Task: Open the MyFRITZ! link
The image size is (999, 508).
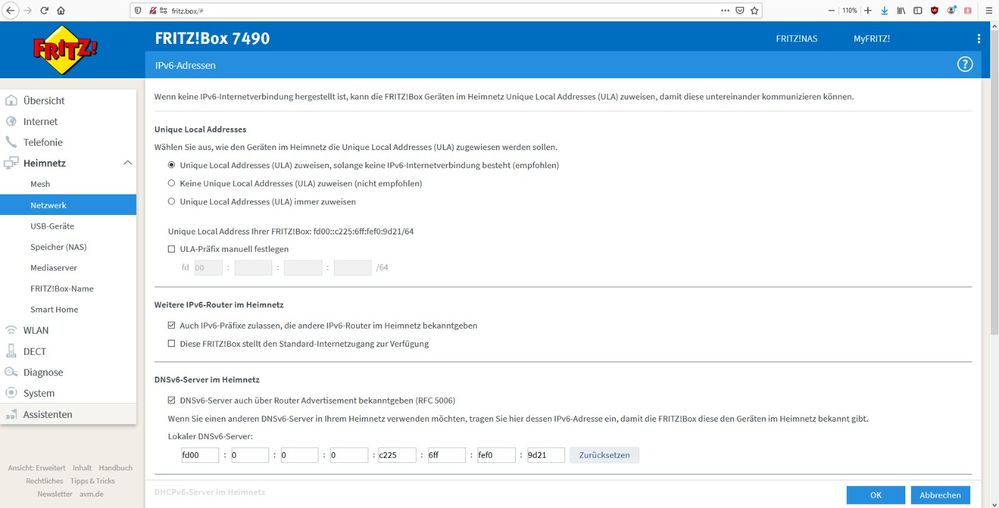Action: point(872,39)
